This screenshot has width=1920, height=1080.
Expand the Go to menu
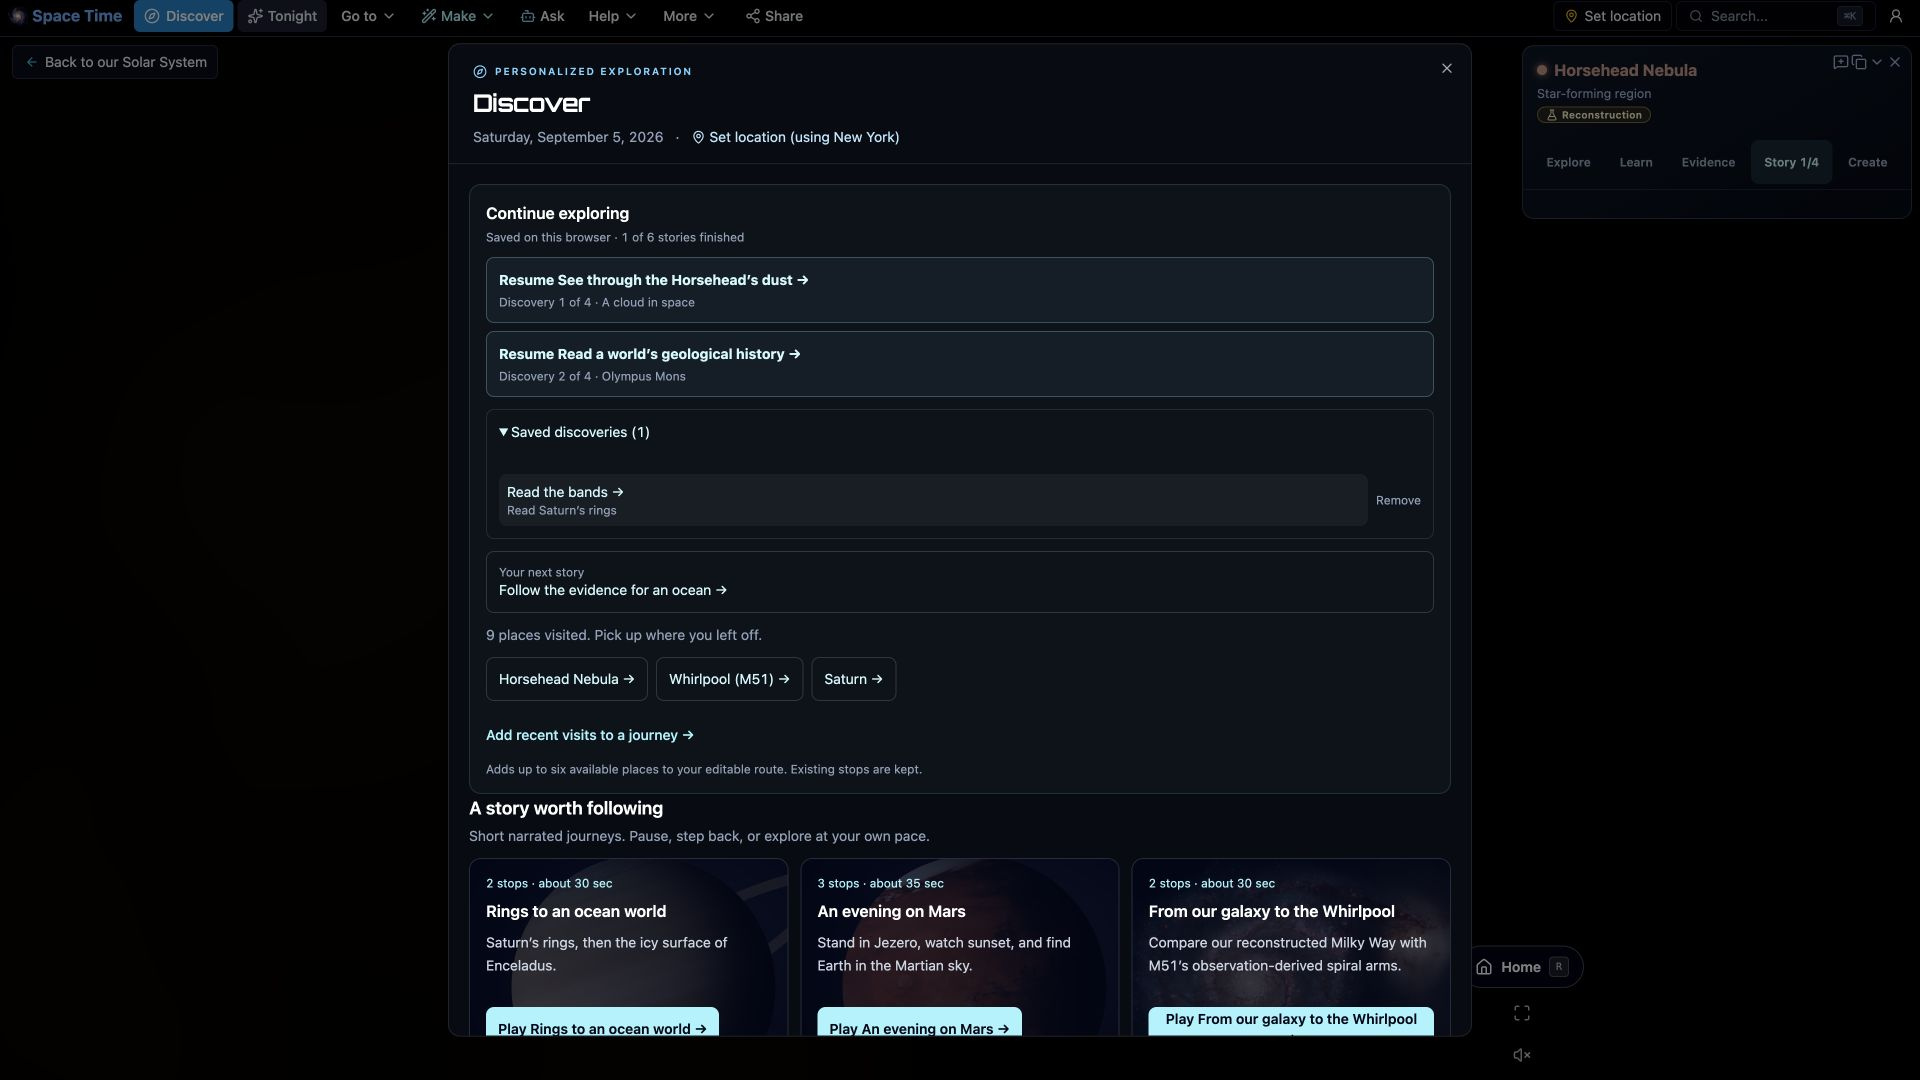367,16
